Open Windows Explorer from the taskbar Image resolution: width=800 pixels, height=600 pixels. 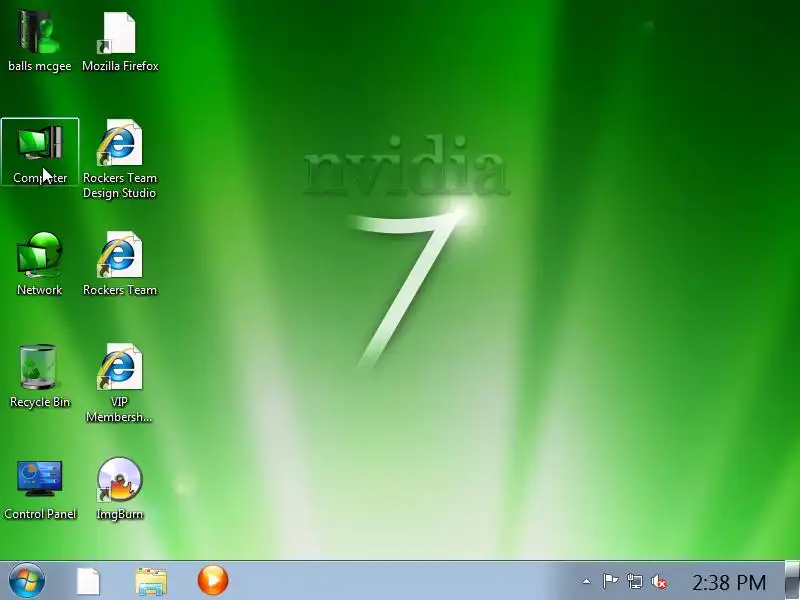(x=151, y=581)
